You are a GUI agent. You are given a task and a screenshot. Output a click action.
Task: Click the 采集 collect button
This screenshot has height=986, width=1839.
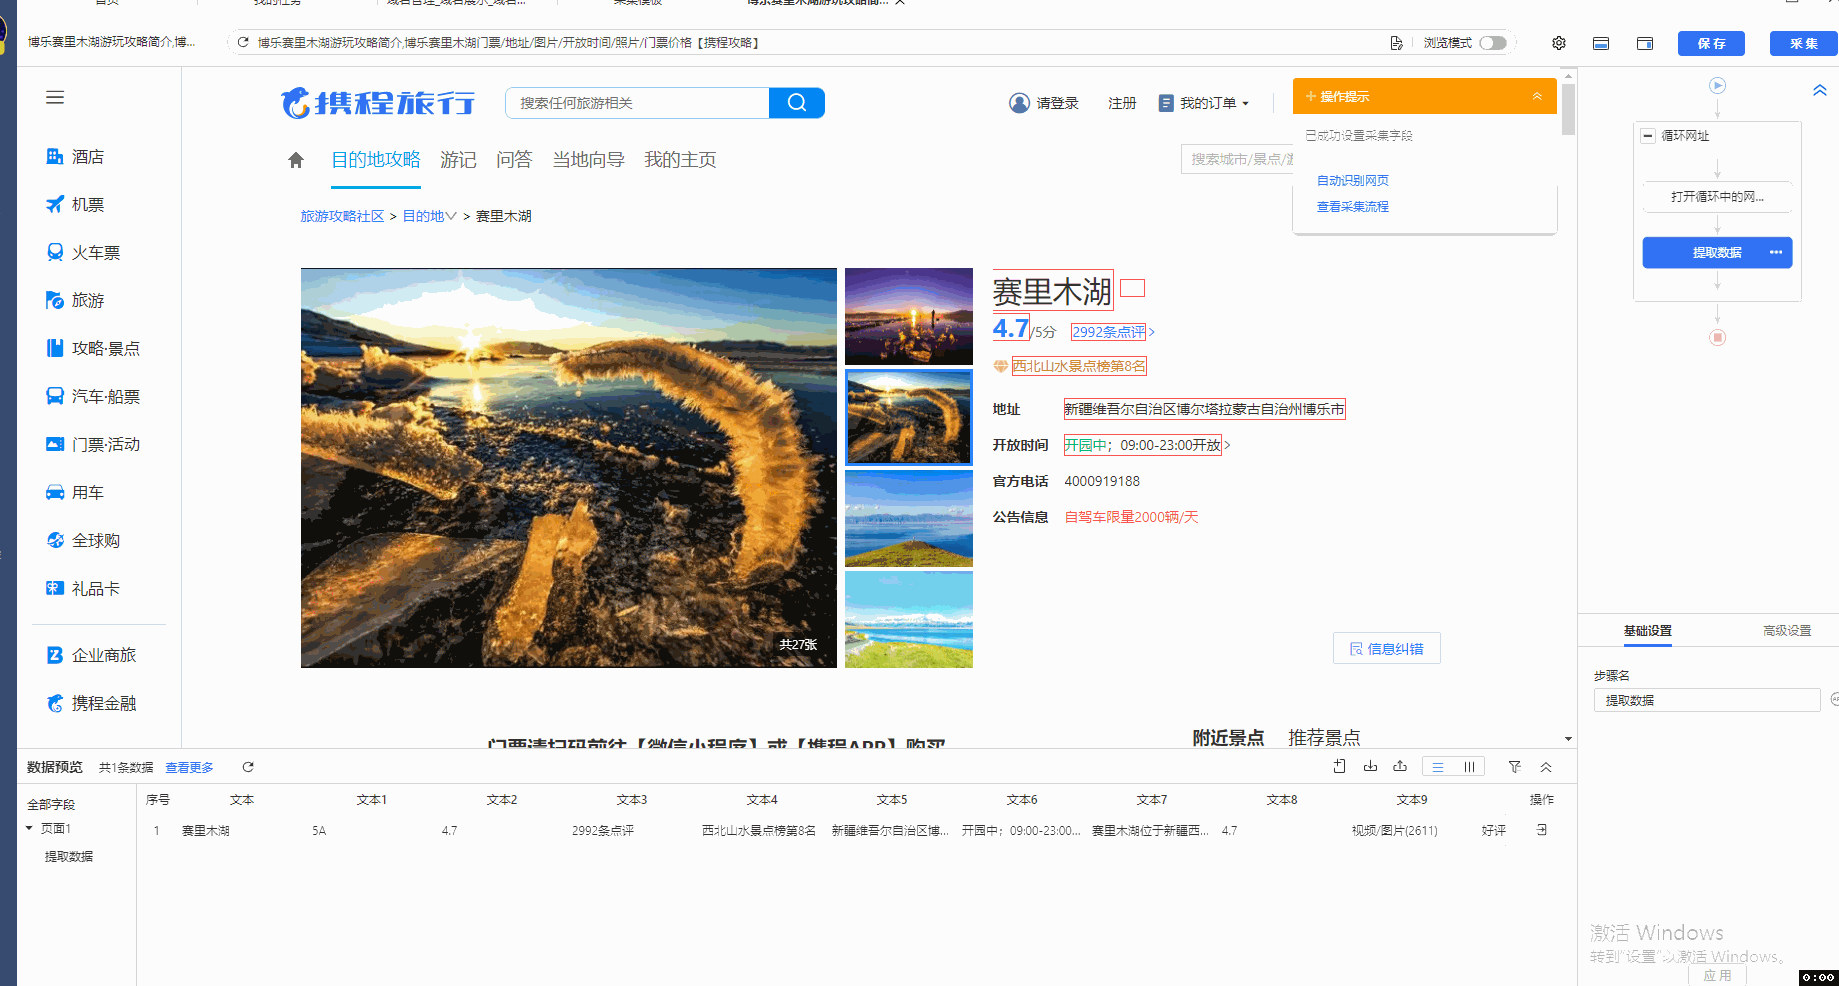coord(1804,43)
